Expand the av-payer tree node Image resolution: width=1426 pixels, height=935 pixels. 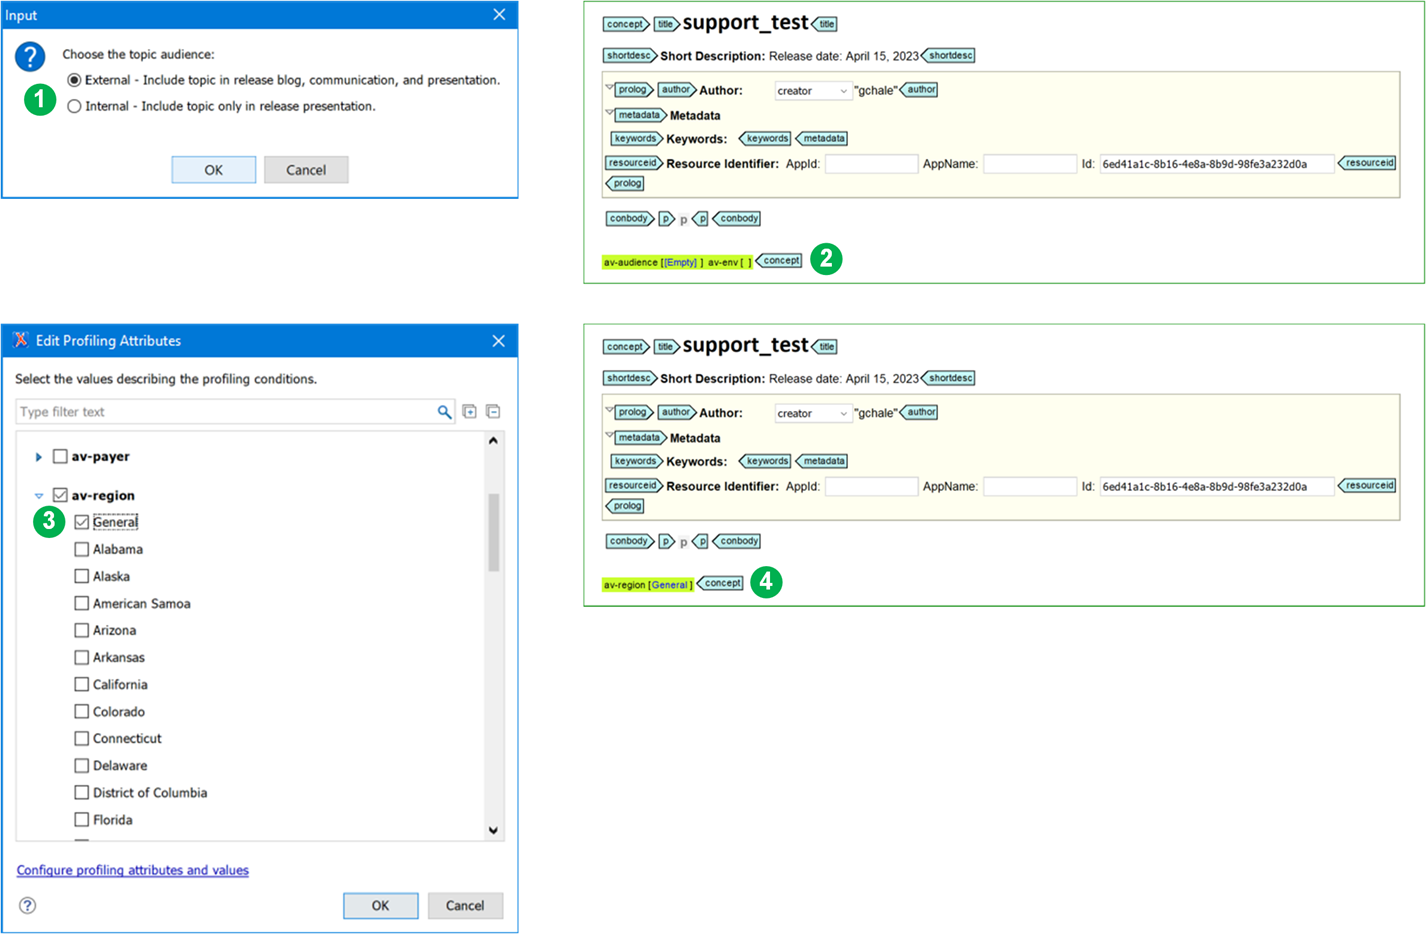pos(39,457)
